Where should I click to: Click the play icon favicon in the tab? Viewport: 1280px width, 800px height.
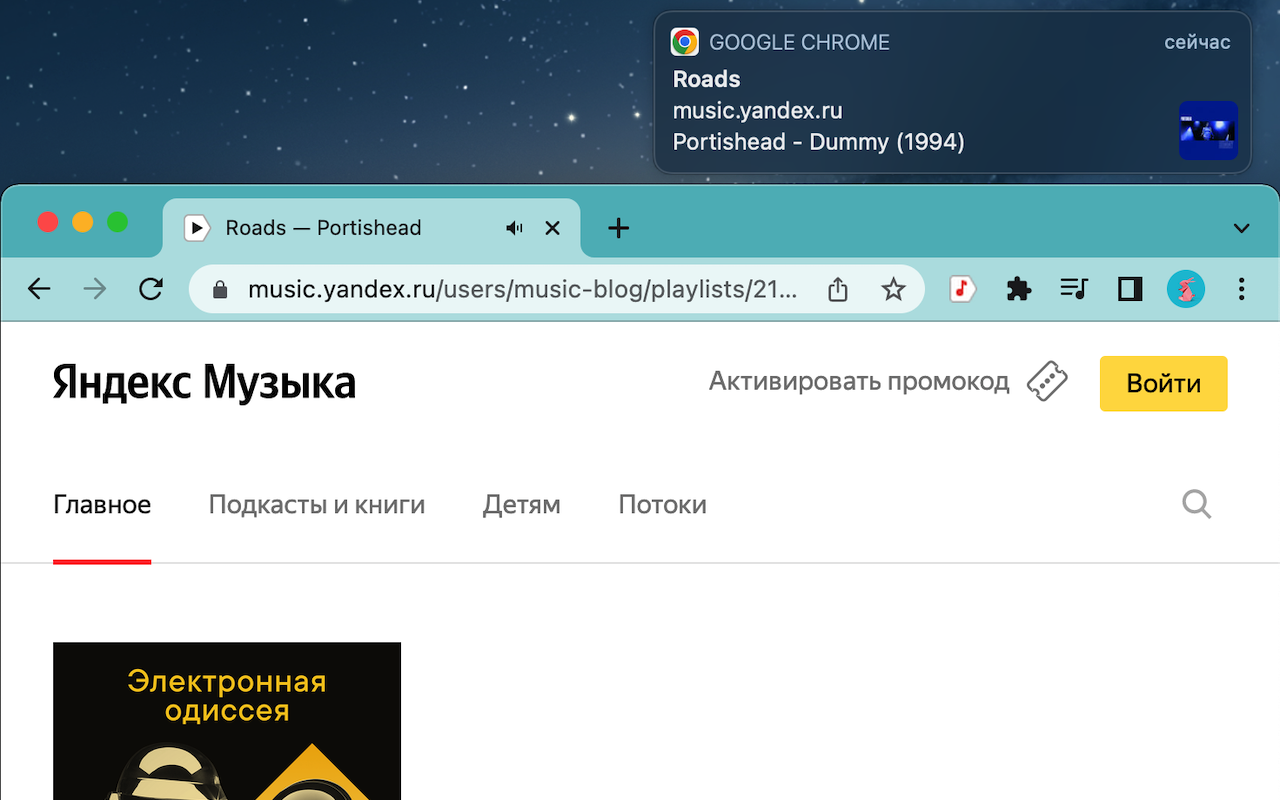click(x=197, y=228)
